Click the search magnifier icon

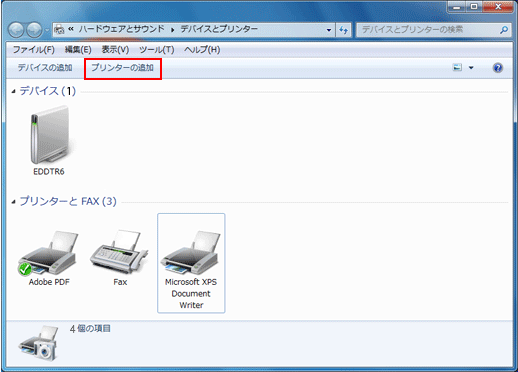(504, 30)
